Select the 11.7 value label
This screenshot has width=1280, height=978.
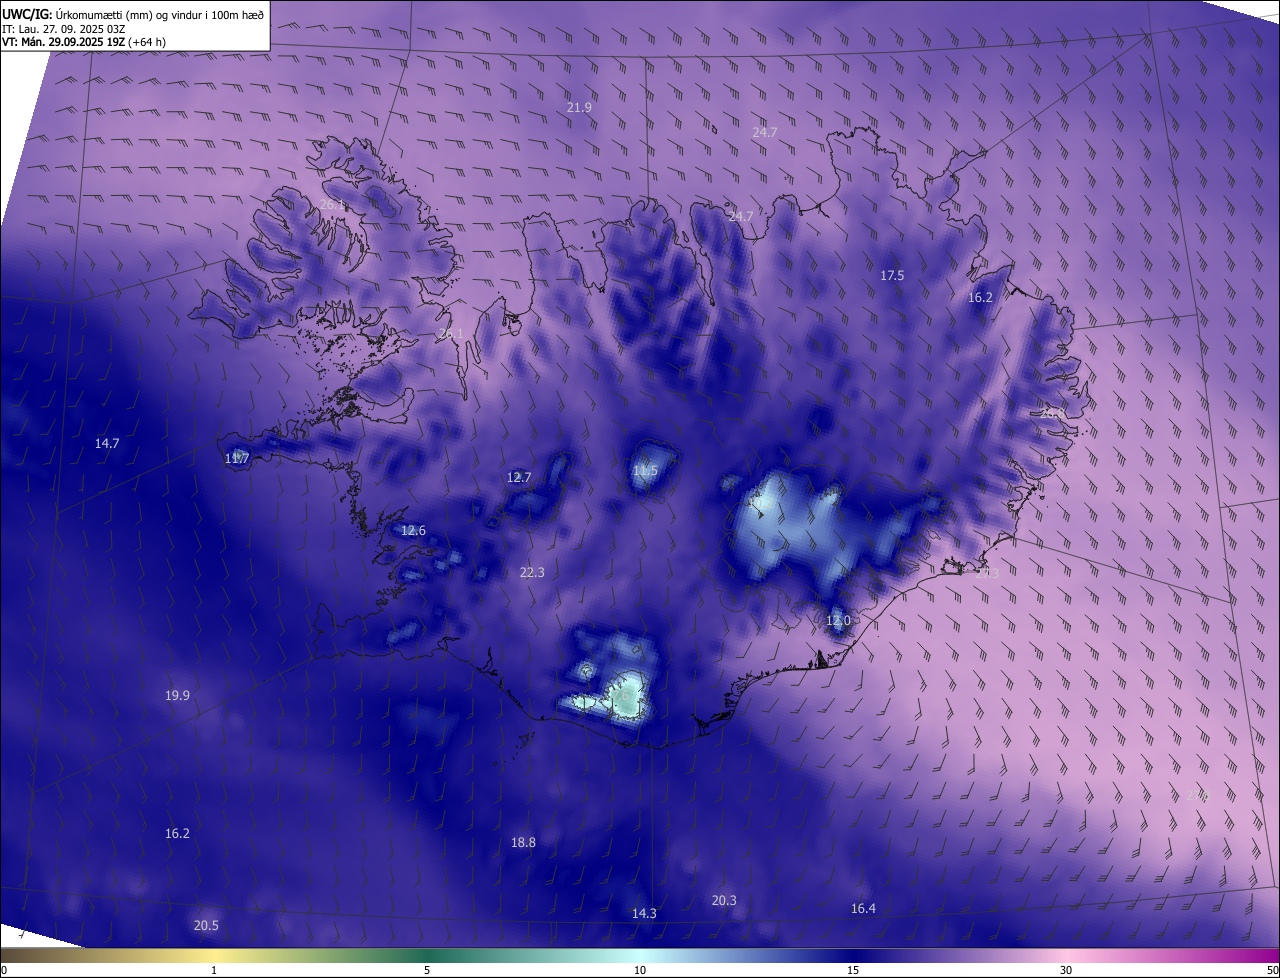tap(237, 458)
